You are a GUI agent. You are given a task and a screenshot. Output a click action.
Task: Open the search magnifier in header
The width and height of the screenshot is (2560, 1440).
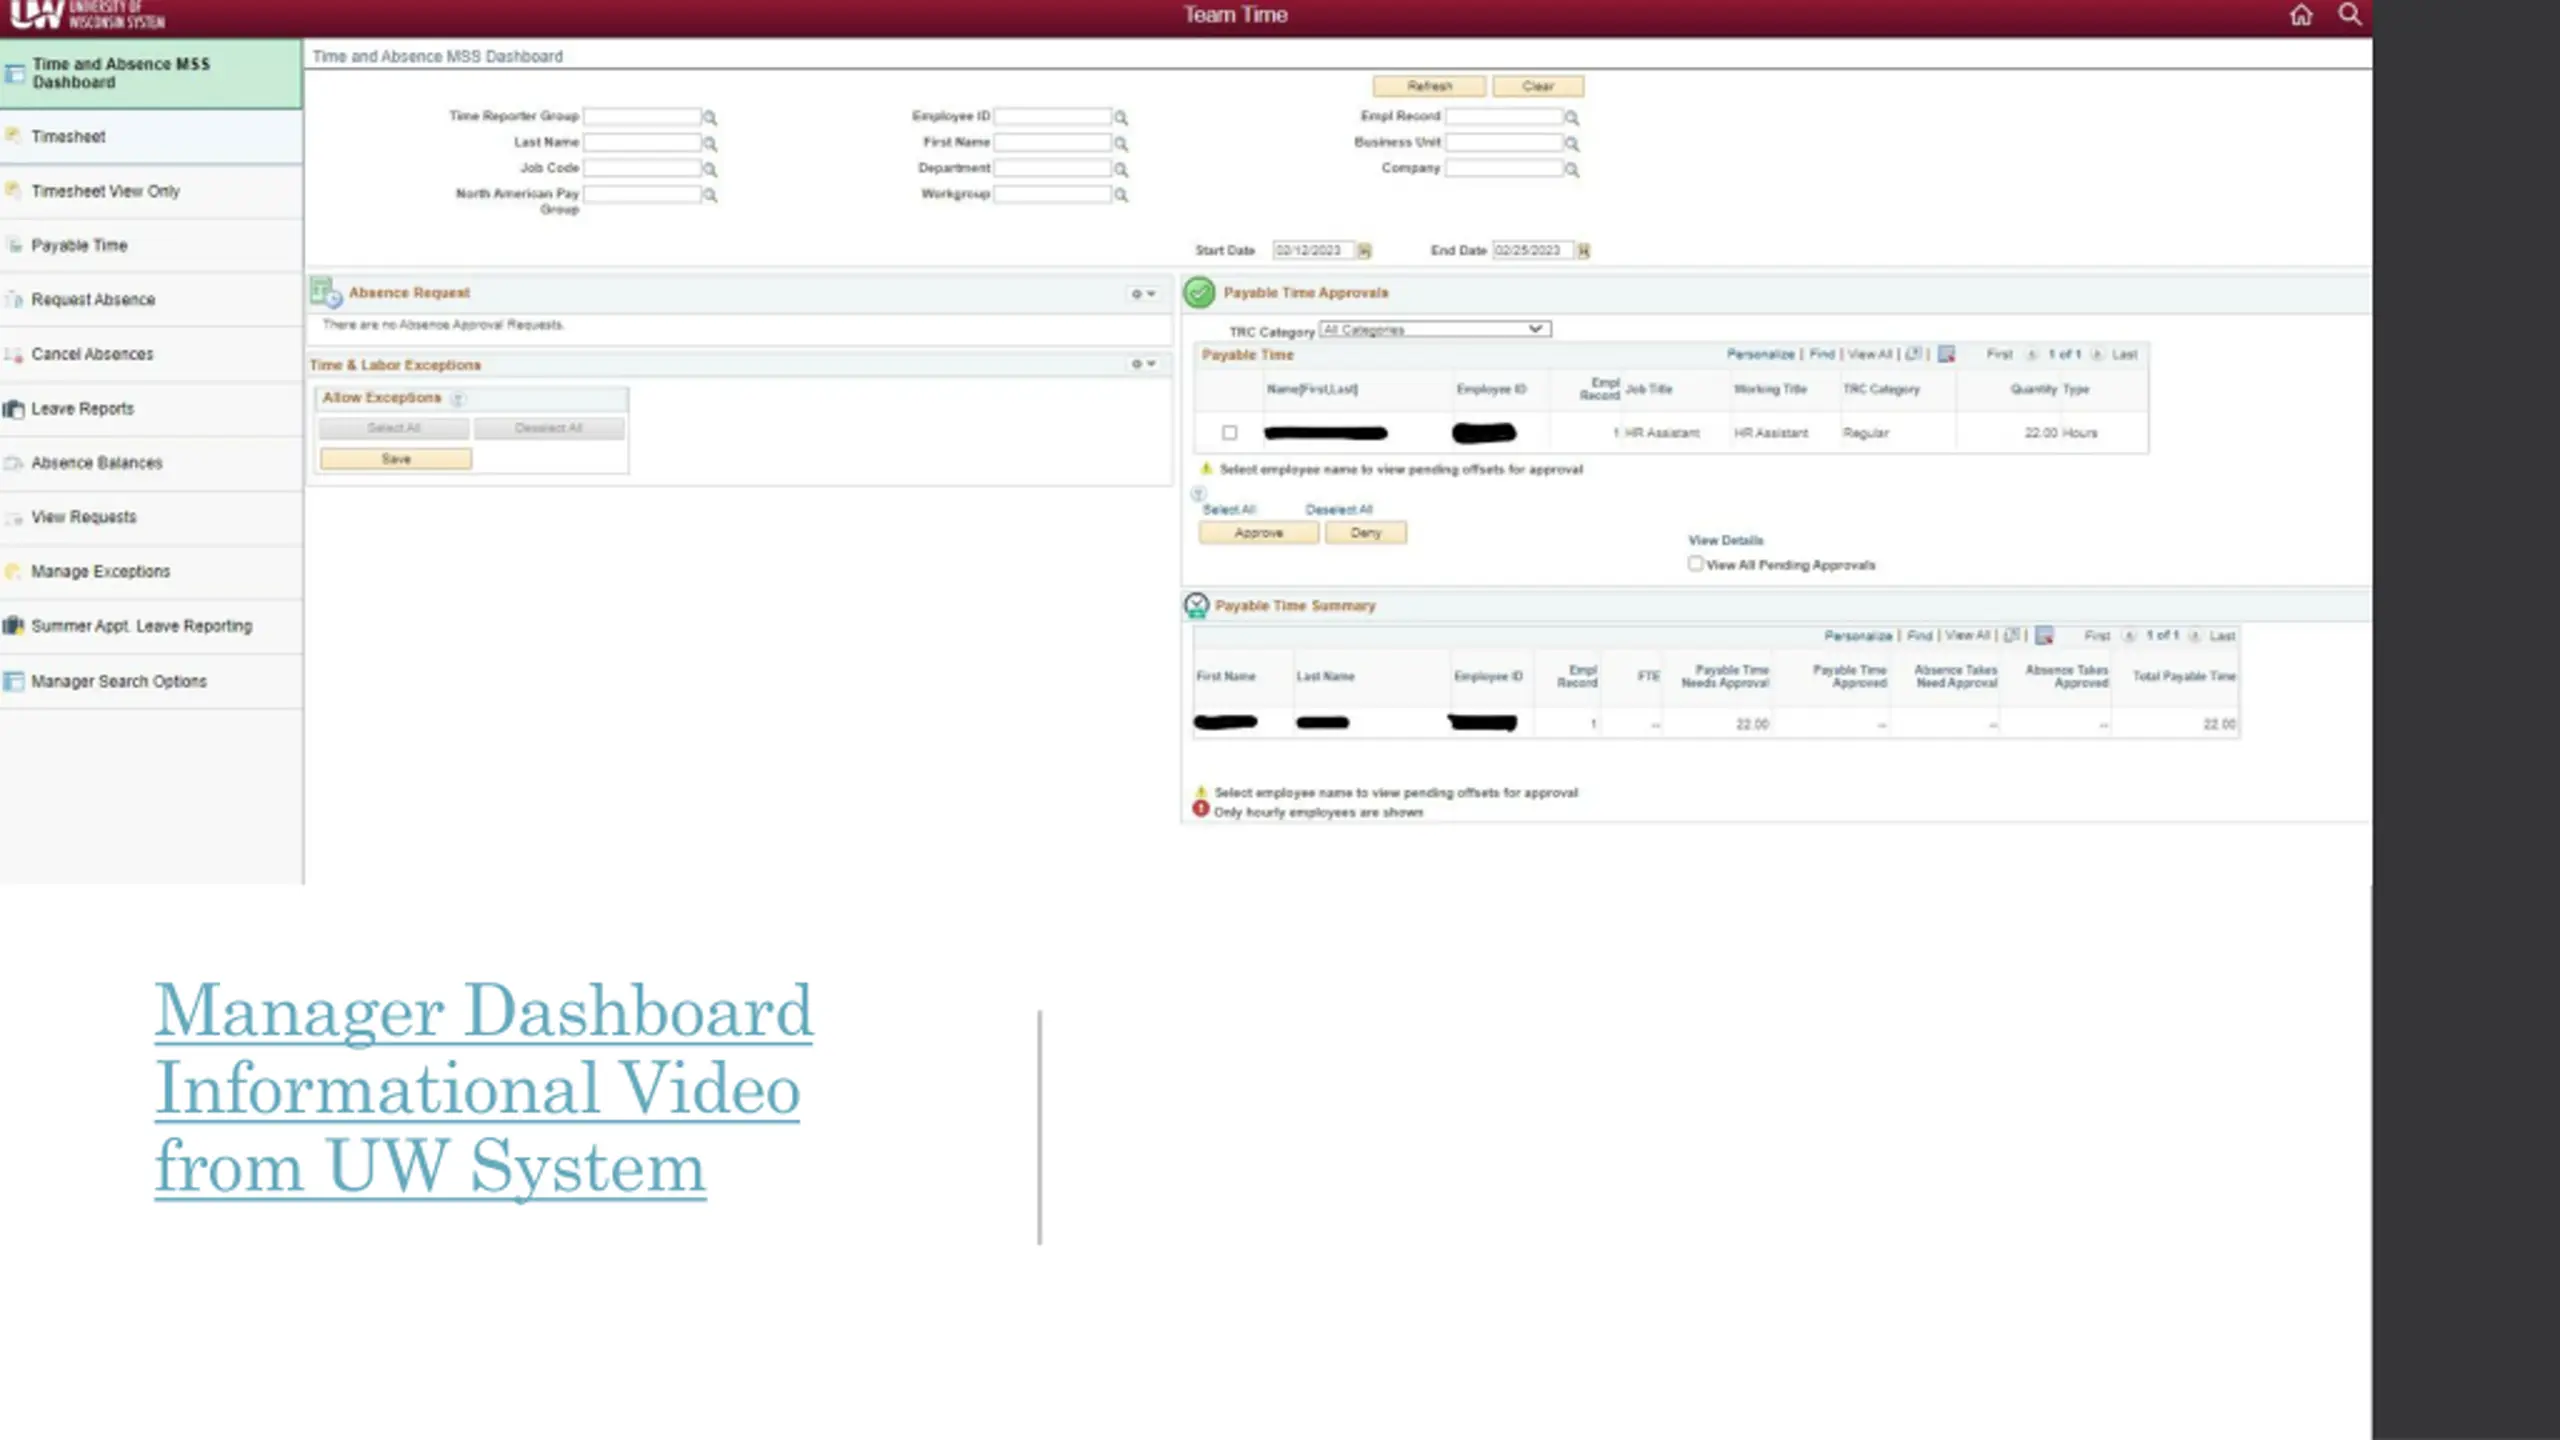(x=2349, y=14)
